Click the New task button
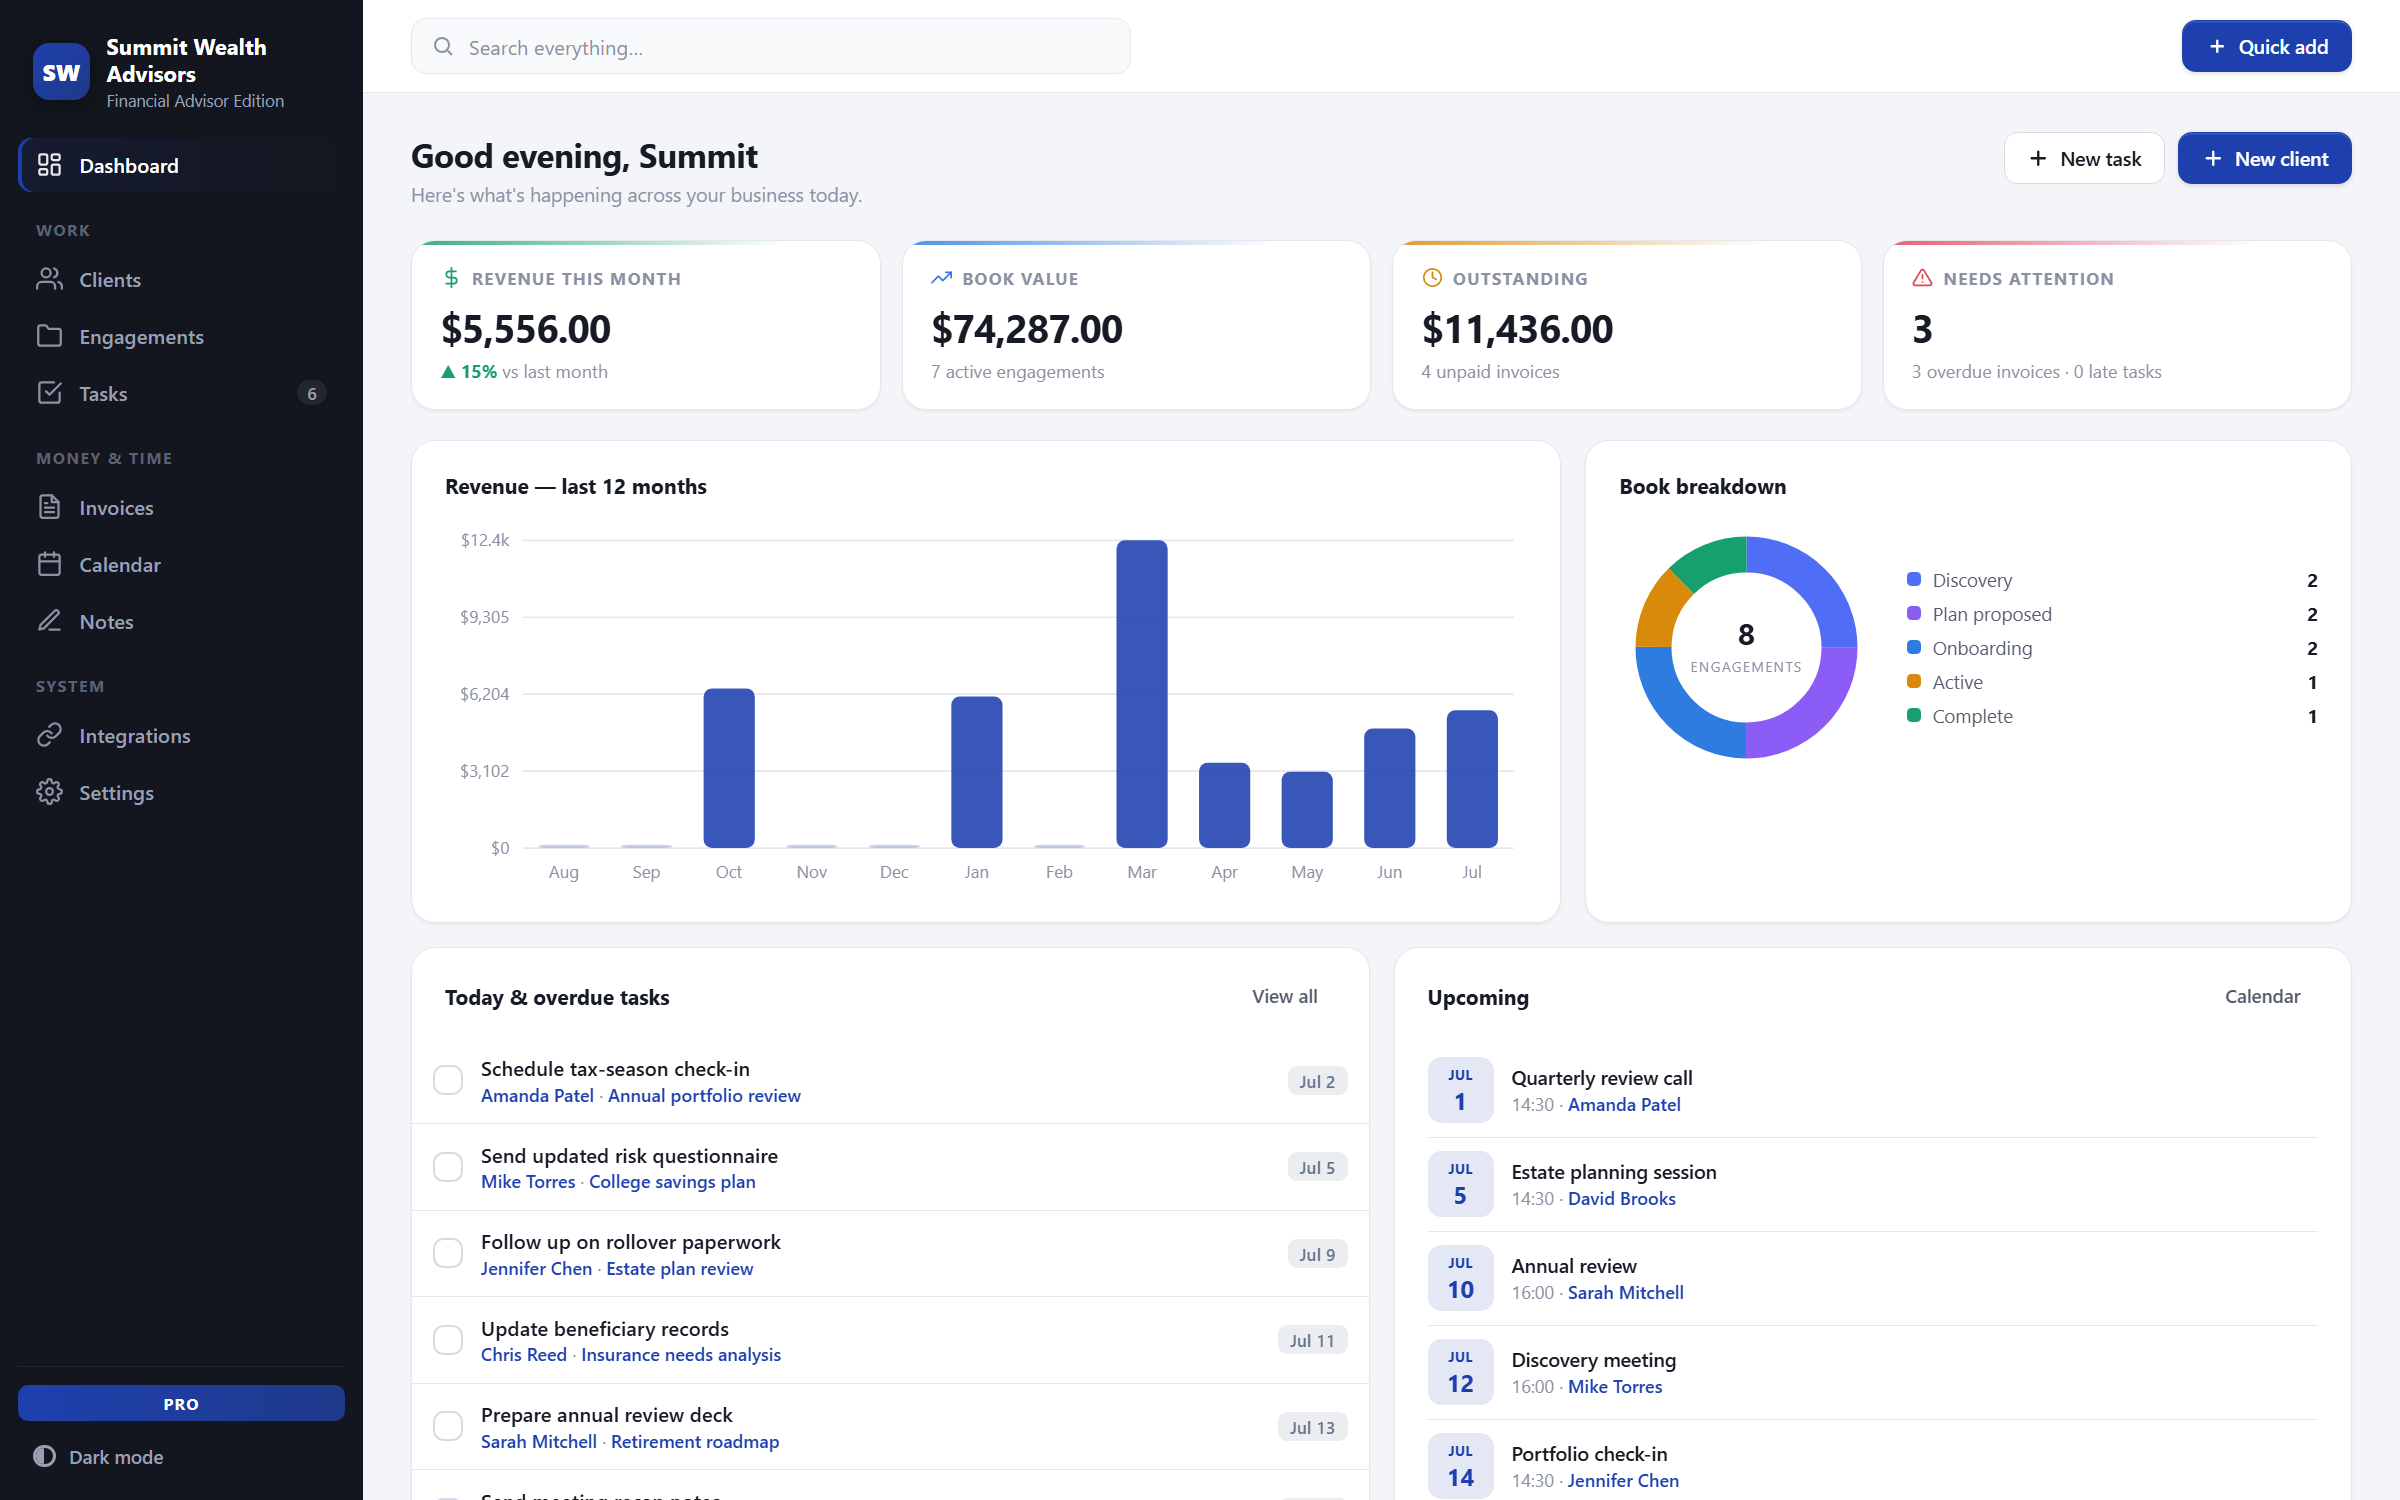This screenshot has width=2400, height=1500. coord(2084,158)
